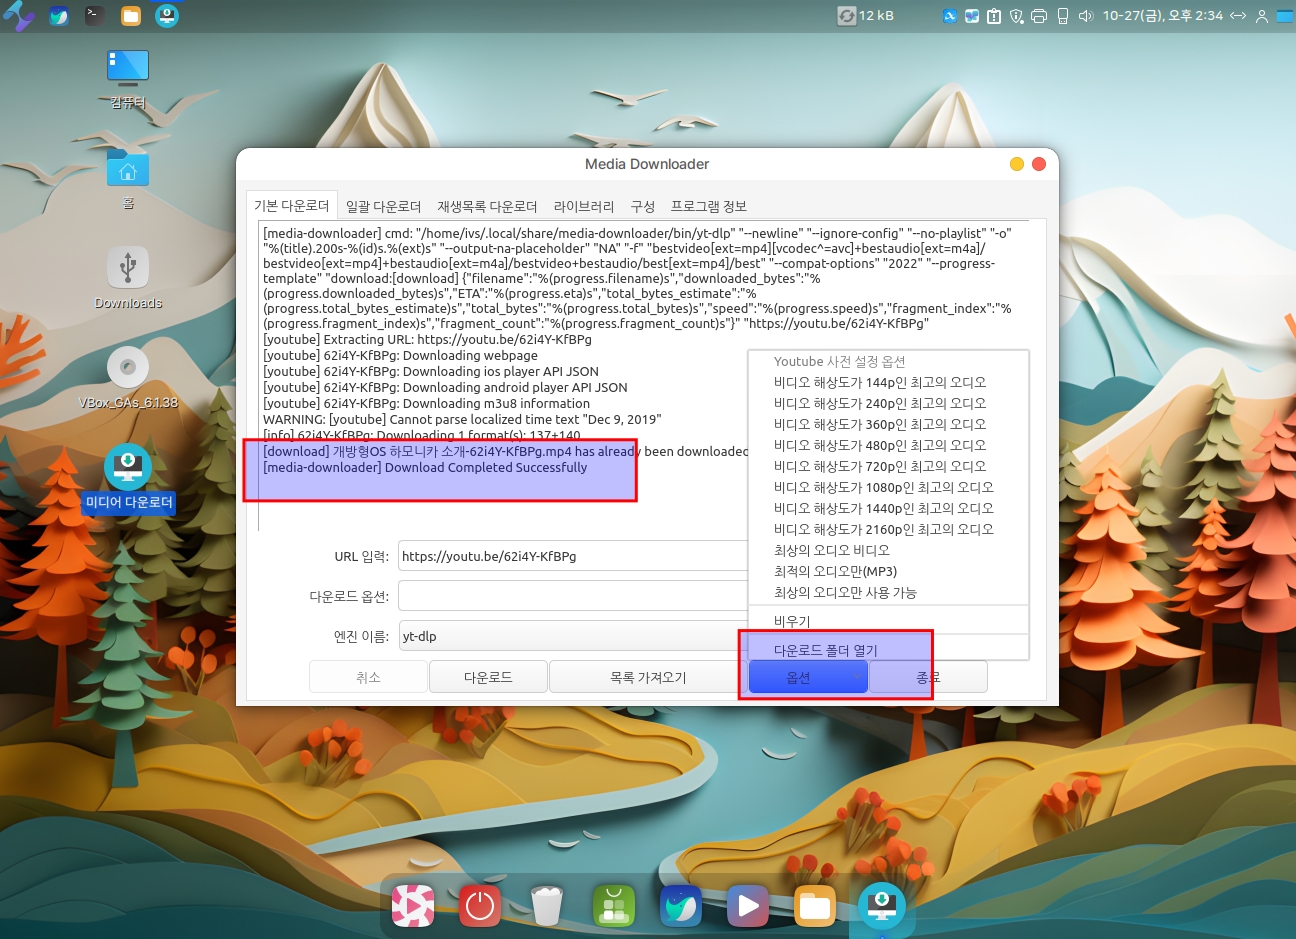1296x939 pixels.
Task: Click the red power icon in dock
Action: tap(480, 906)
